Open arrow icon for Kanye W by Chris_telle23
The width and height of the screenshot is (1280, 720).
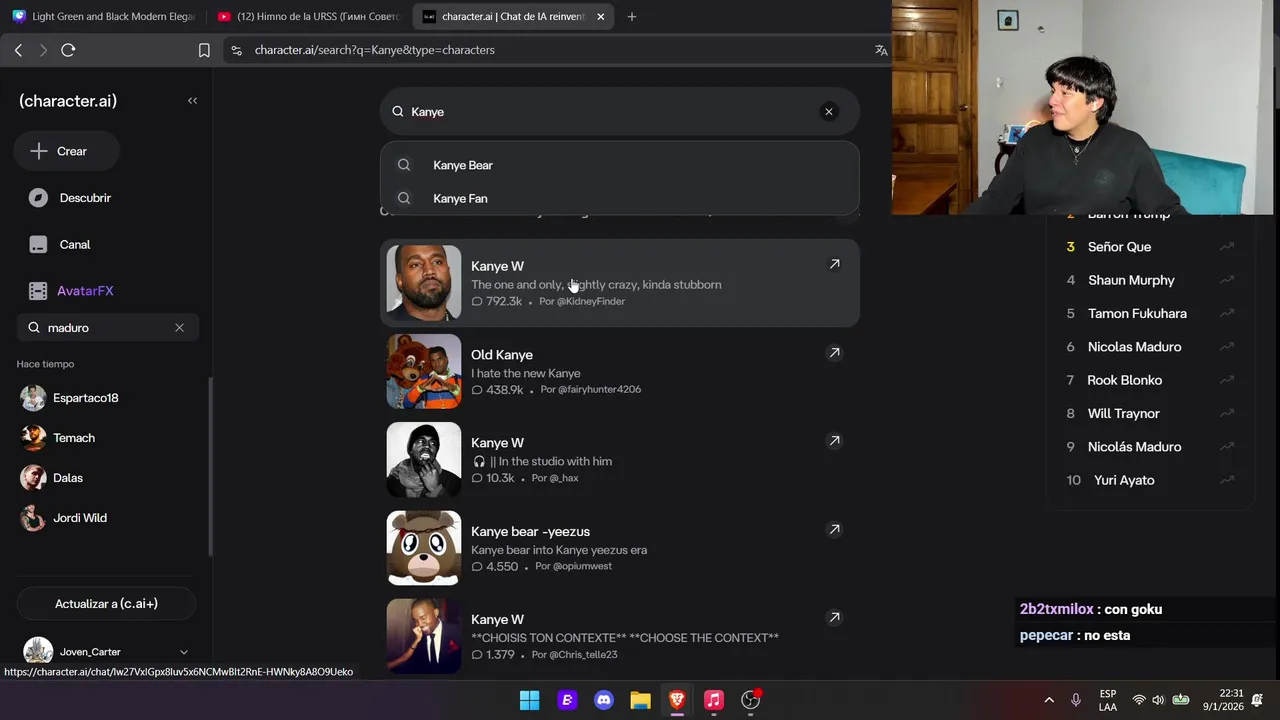834,617
